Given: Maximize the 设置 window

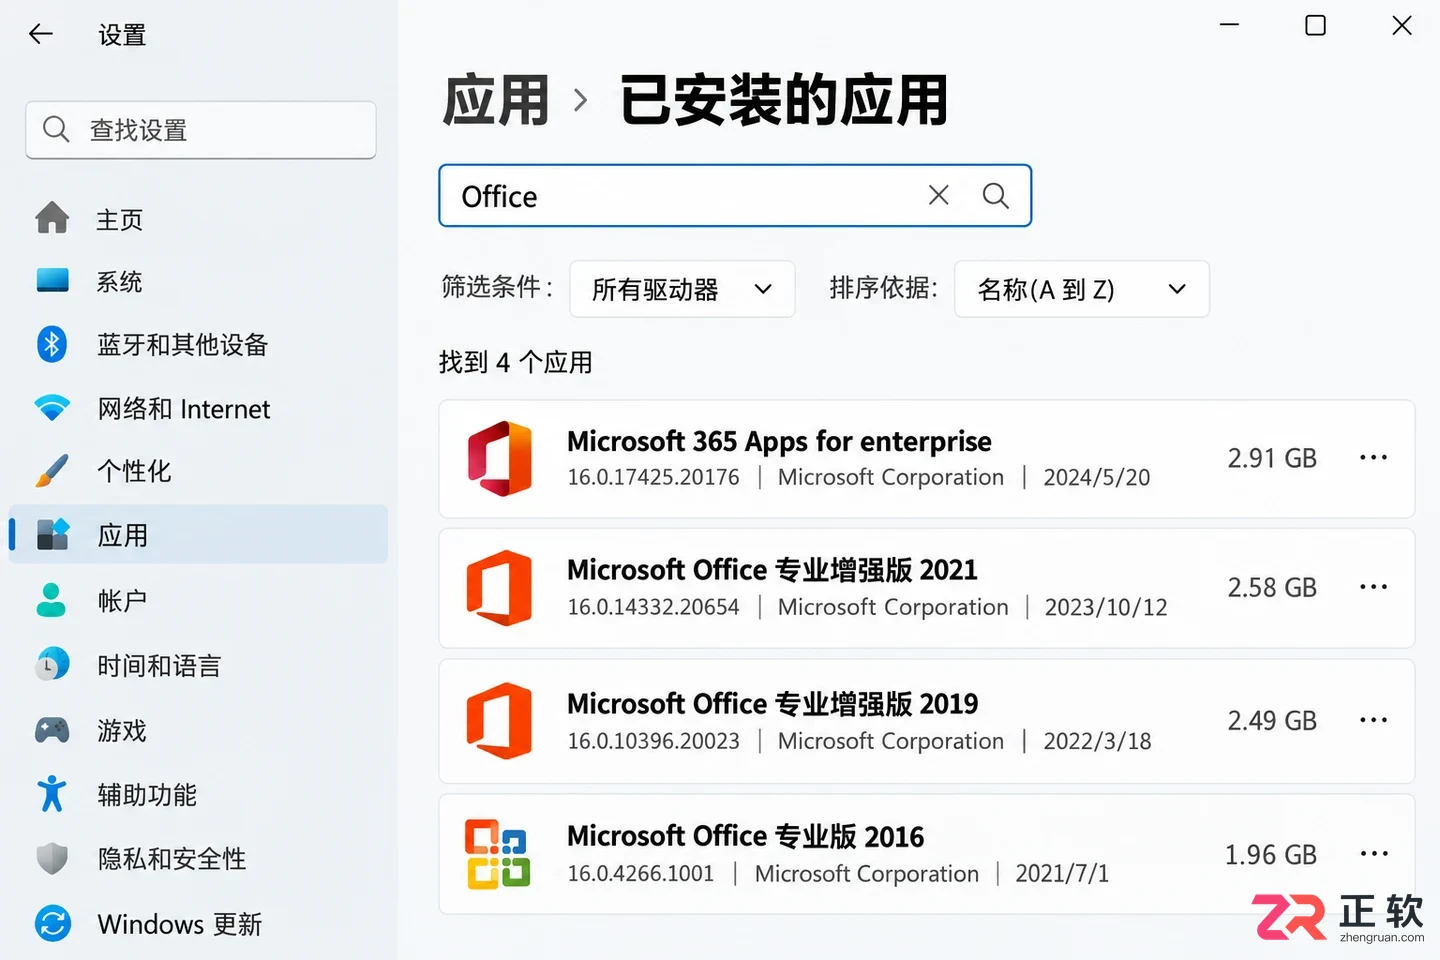Looking at the screenshot, I should pyautogui.click(x=1316, y=25).
